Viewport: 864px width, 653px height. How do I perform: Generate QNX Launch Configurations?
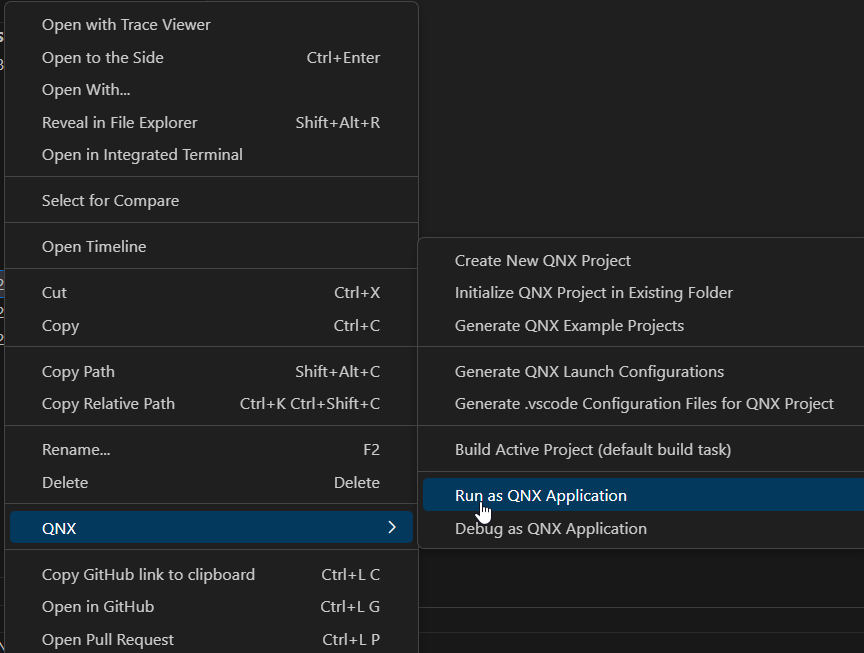coord(644,371)
